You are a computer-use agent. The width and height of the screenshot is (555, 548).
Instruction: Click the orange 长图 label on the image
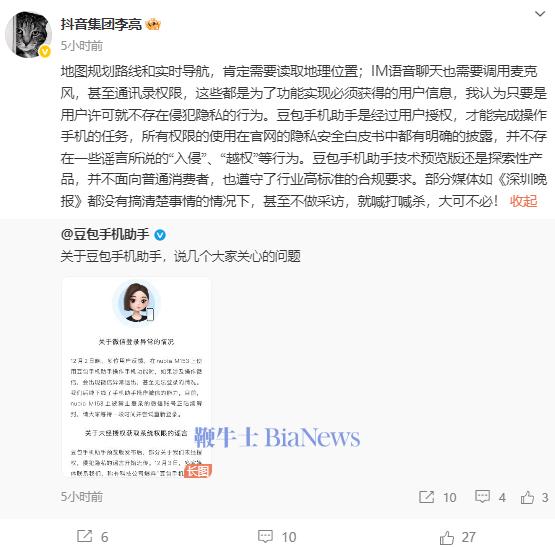click(198, 471)
